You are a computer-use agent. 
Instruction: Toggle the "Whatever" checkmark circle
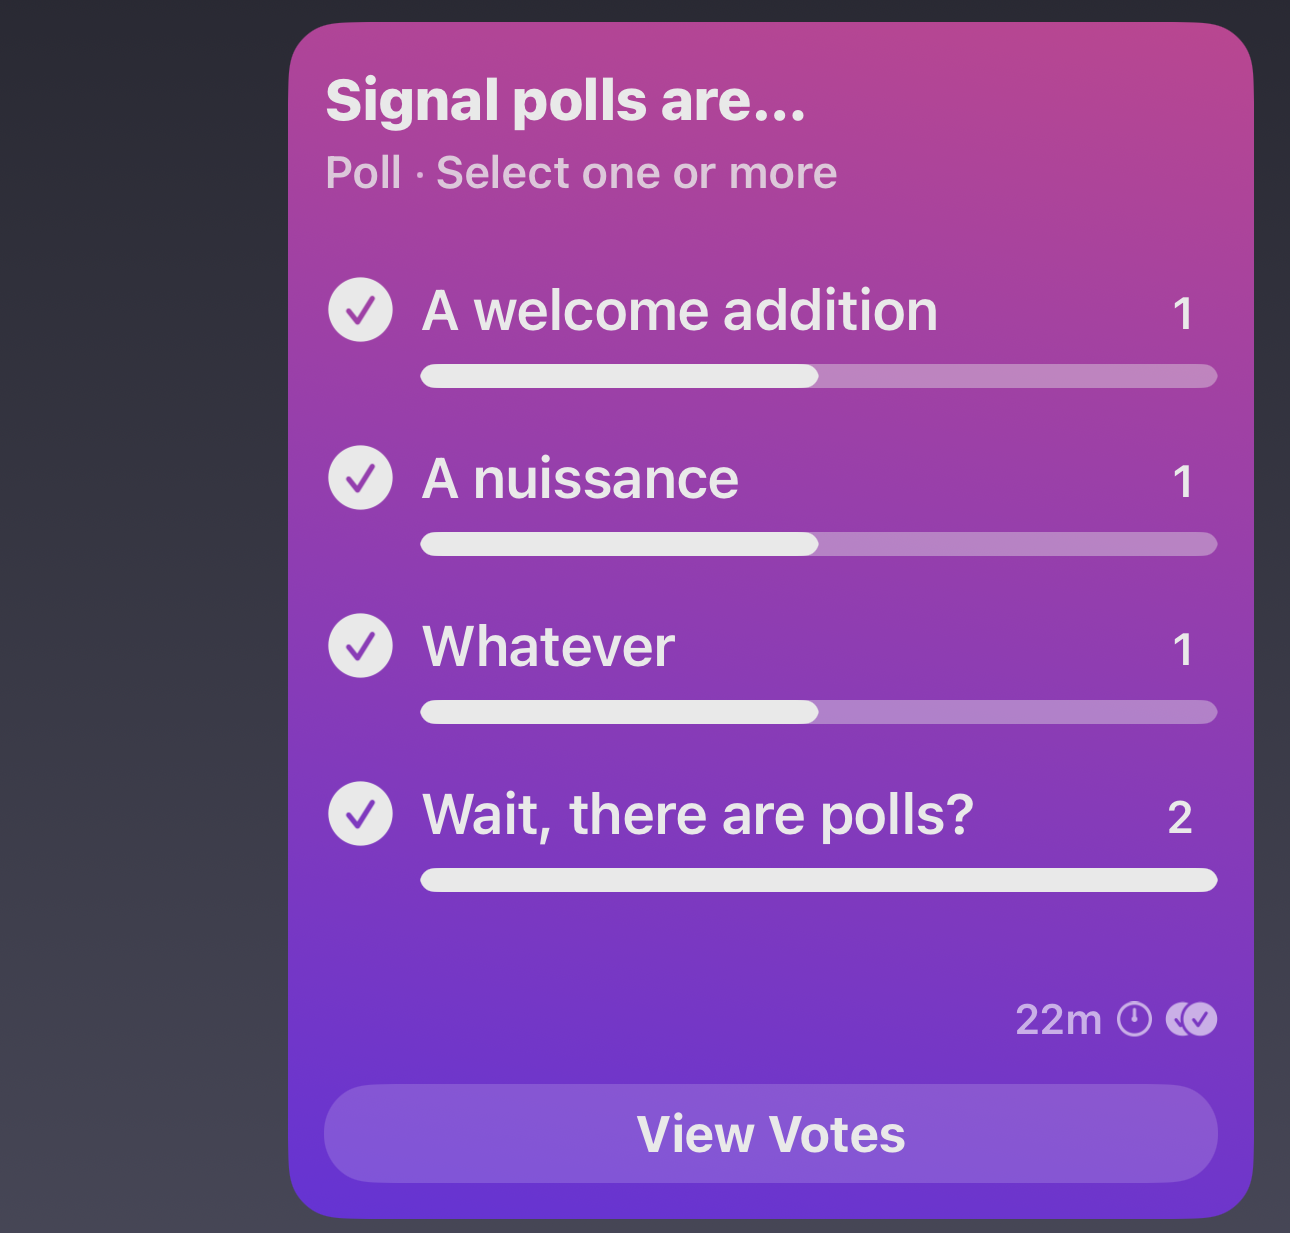tap(360, 646)
